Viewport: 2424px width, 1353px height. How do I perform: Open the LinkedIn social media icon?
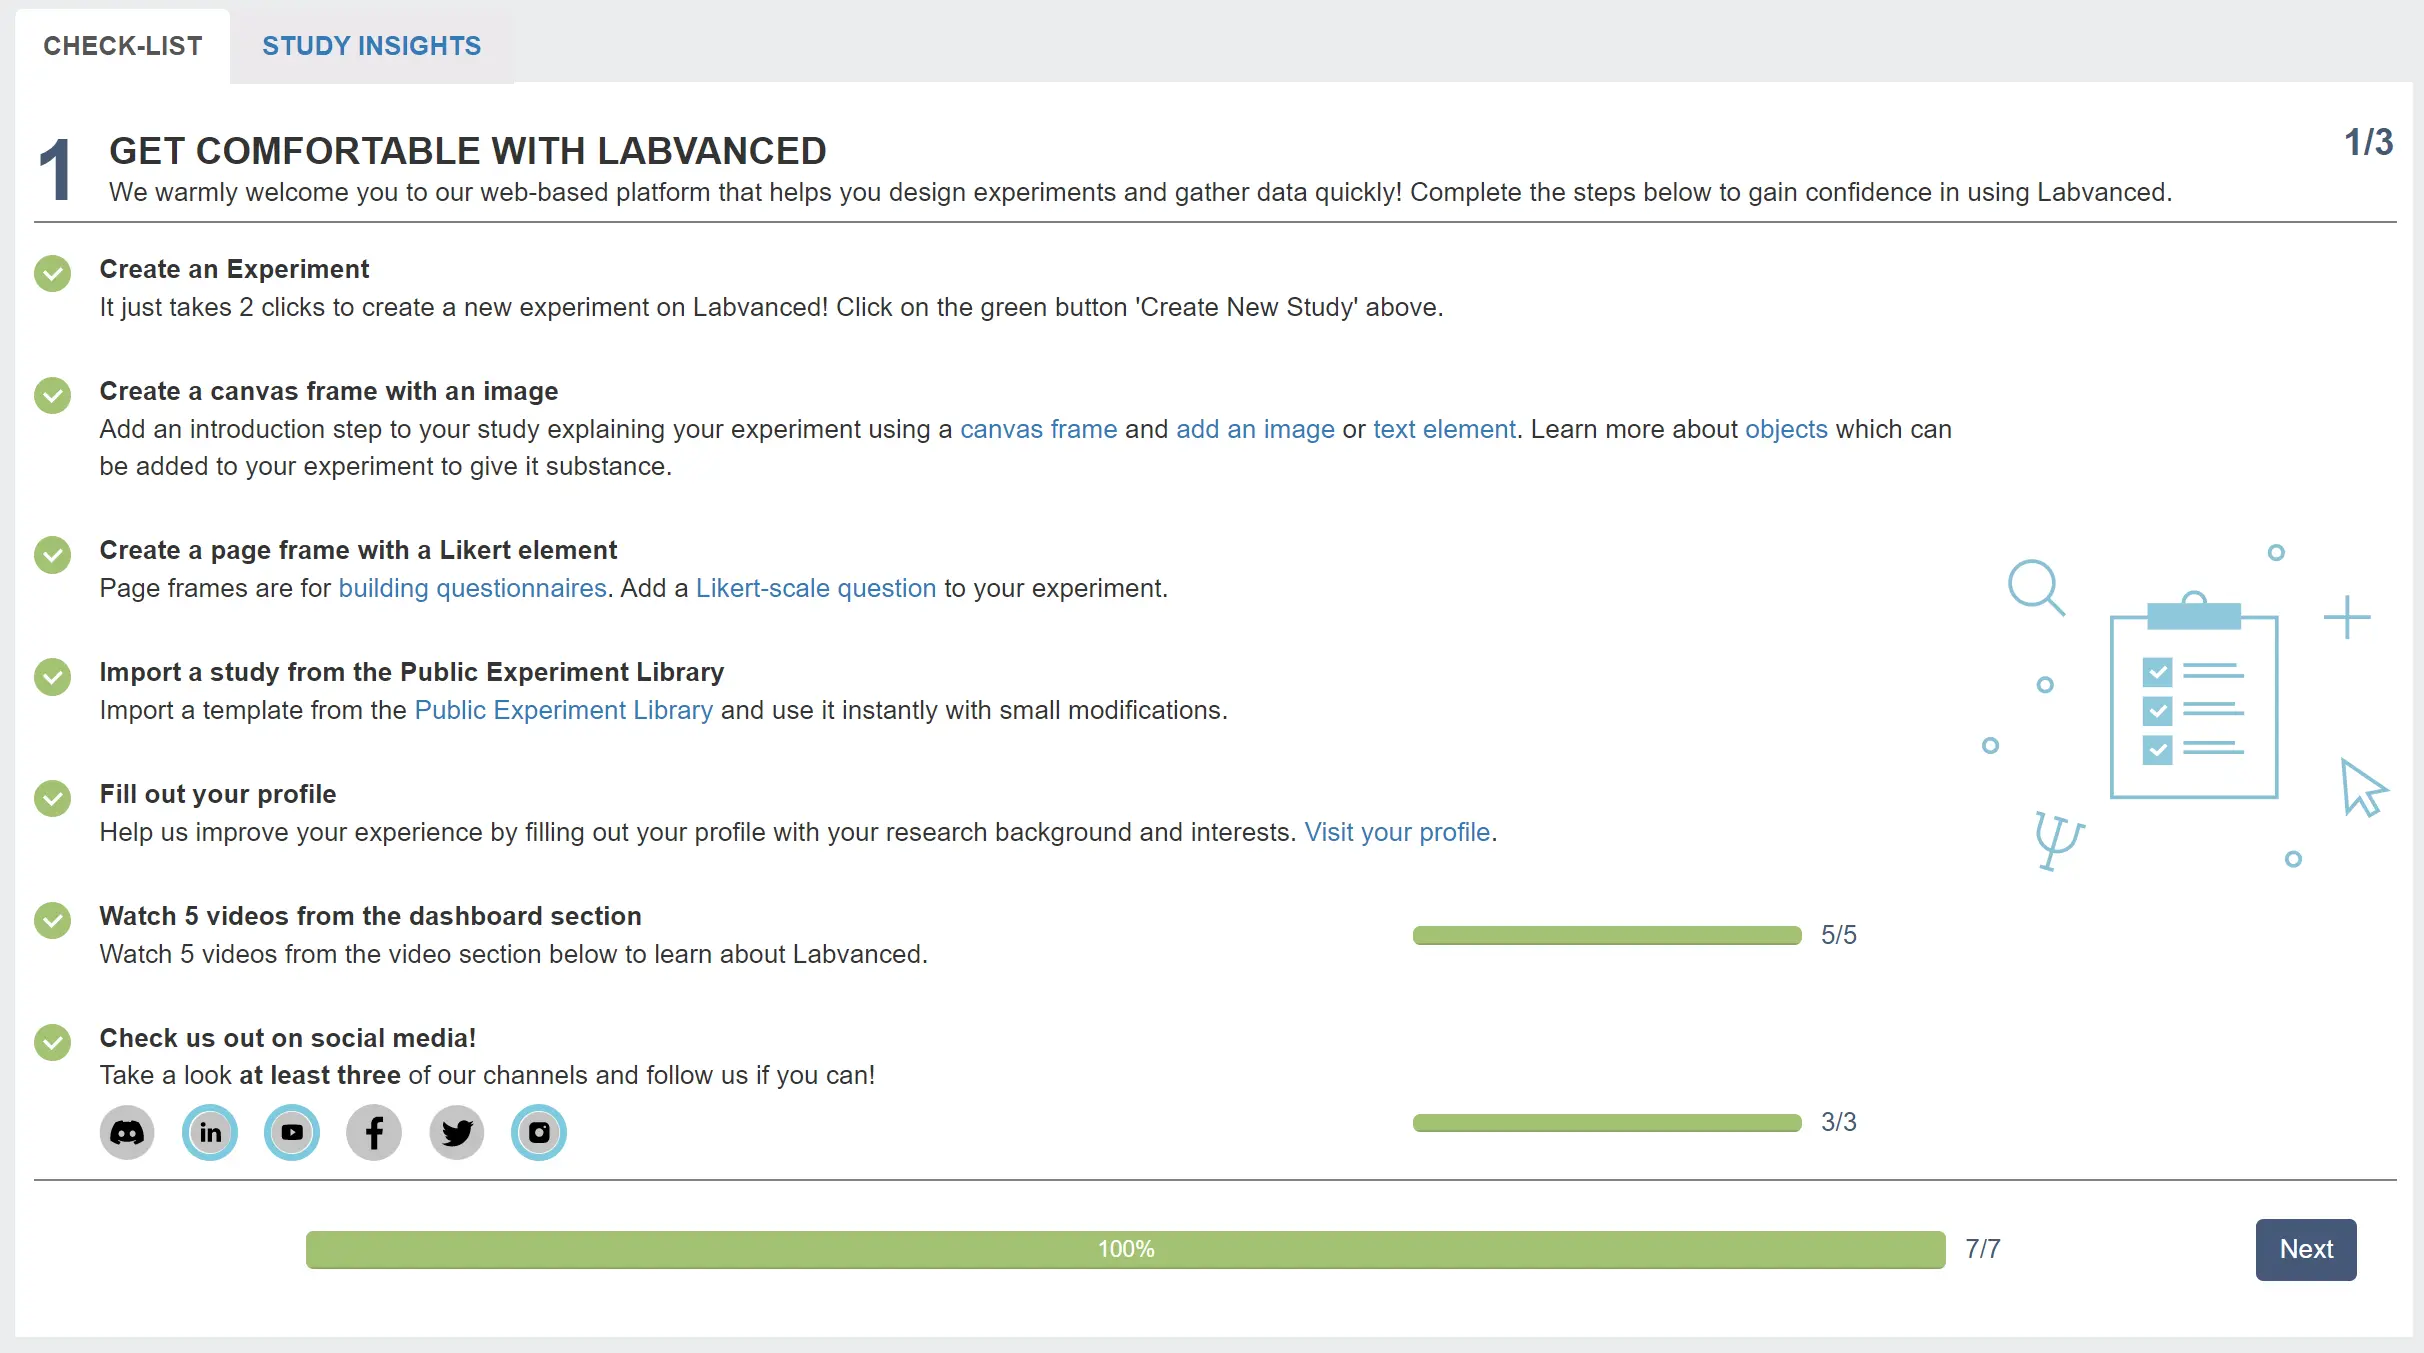click(210, 1133)
